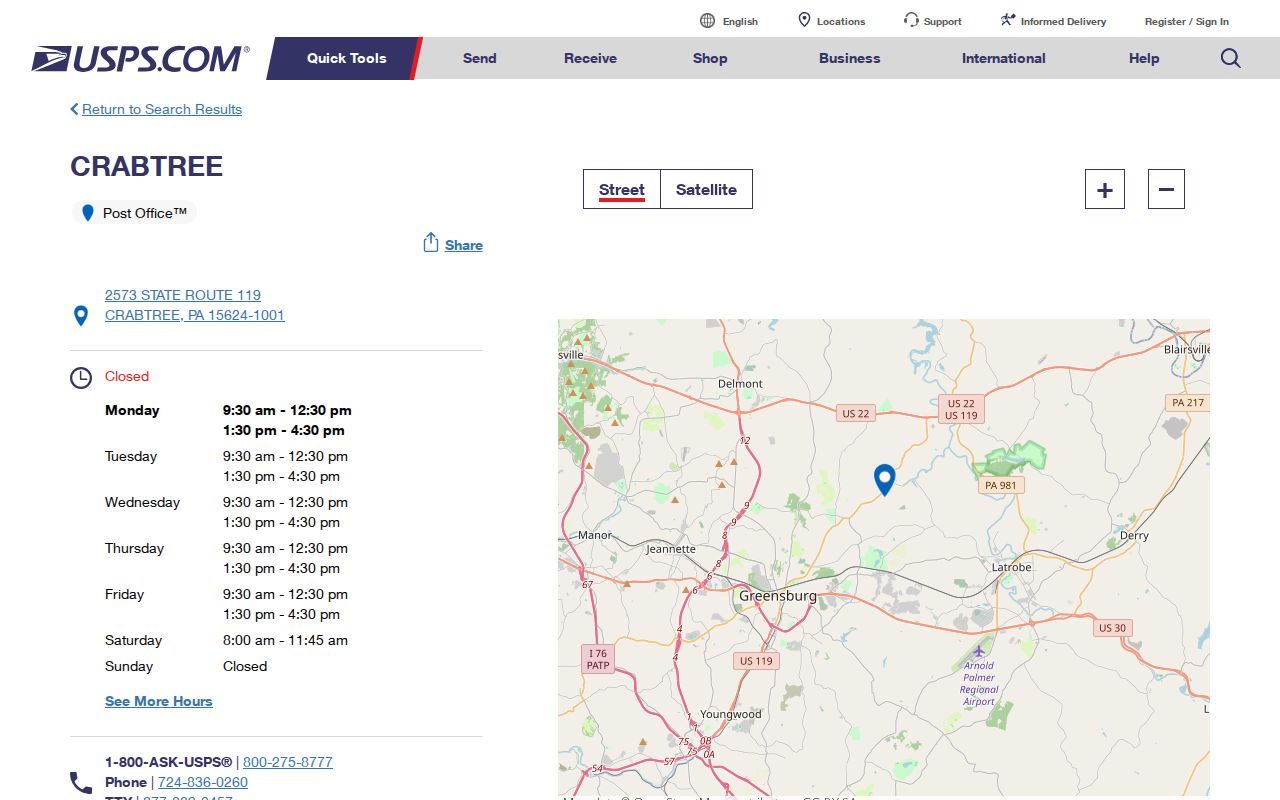Click the address location pin icon
The width and height of the screenshot is (1280, 800).
coord(81,316)
